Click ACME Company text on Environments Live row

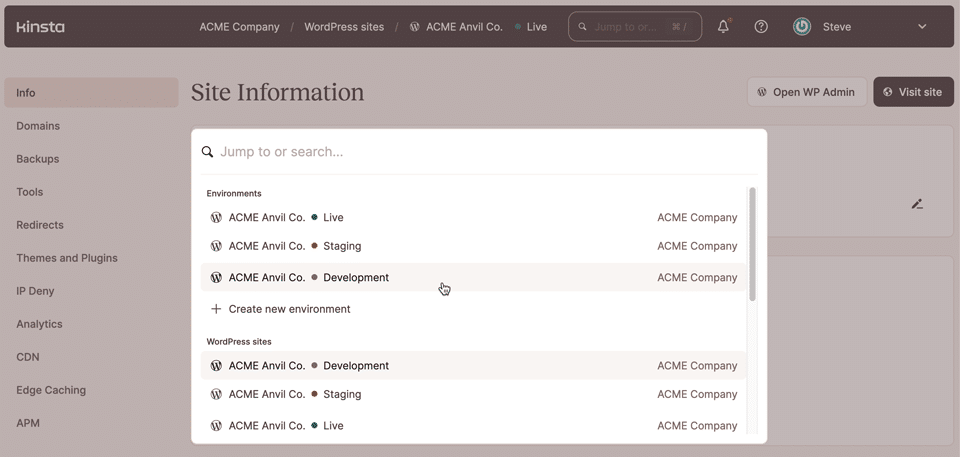click(697, 217)
